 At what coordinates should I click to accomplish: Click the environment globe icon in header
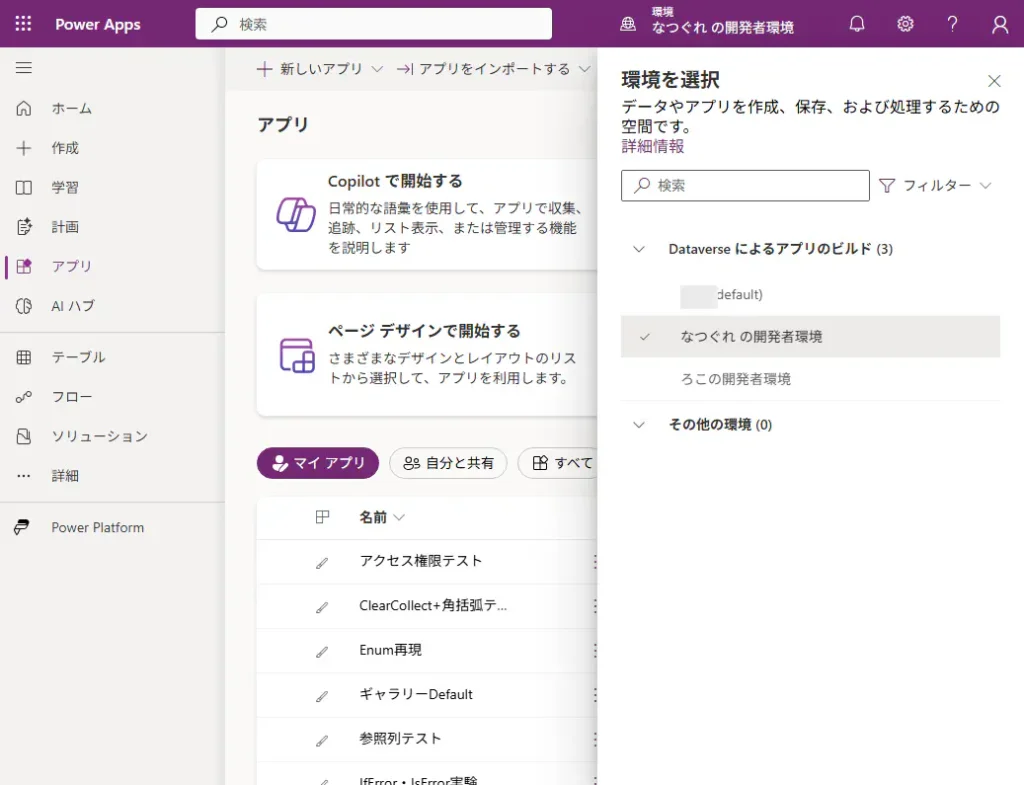[x=628, y=24]
